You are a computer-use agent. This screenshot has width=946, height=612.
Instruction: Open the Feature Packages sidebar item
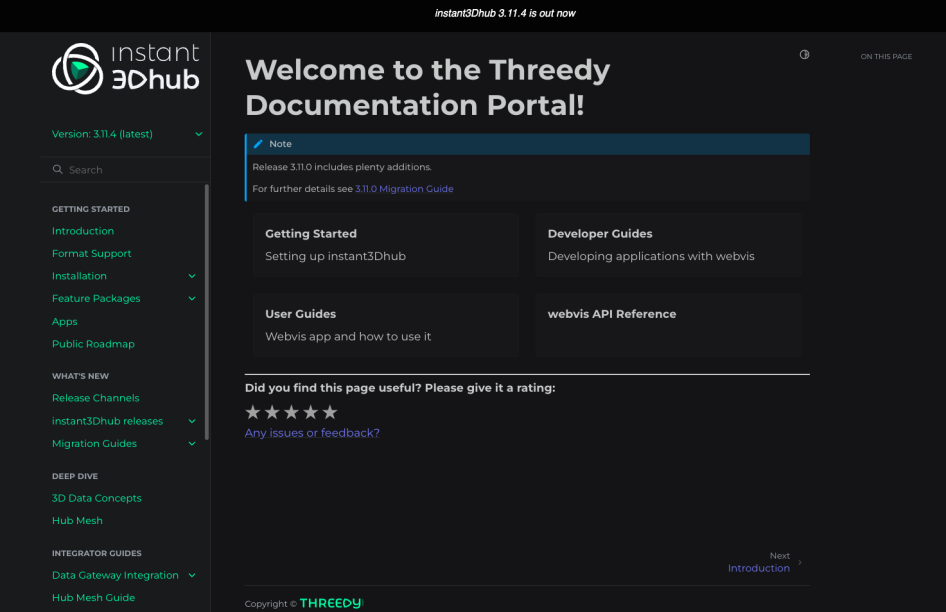[x=96, y=298]
